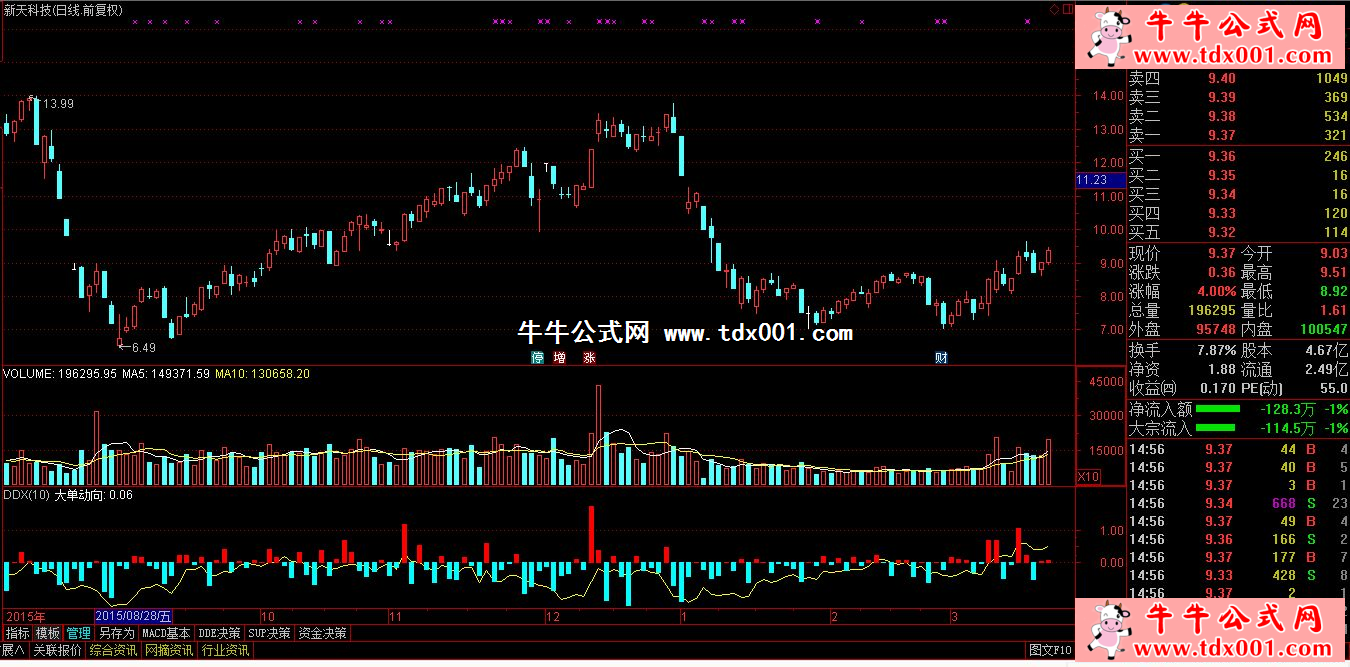Select the 2015/08/28/五 date label on time axis
This screenshot has width=1350, height=667.
(134, 616)
